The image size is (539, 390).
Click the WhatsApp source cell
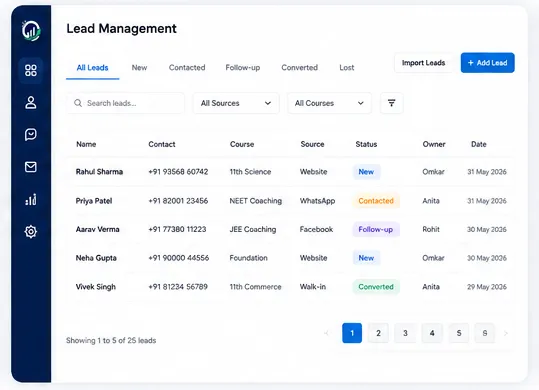(317, 201)
